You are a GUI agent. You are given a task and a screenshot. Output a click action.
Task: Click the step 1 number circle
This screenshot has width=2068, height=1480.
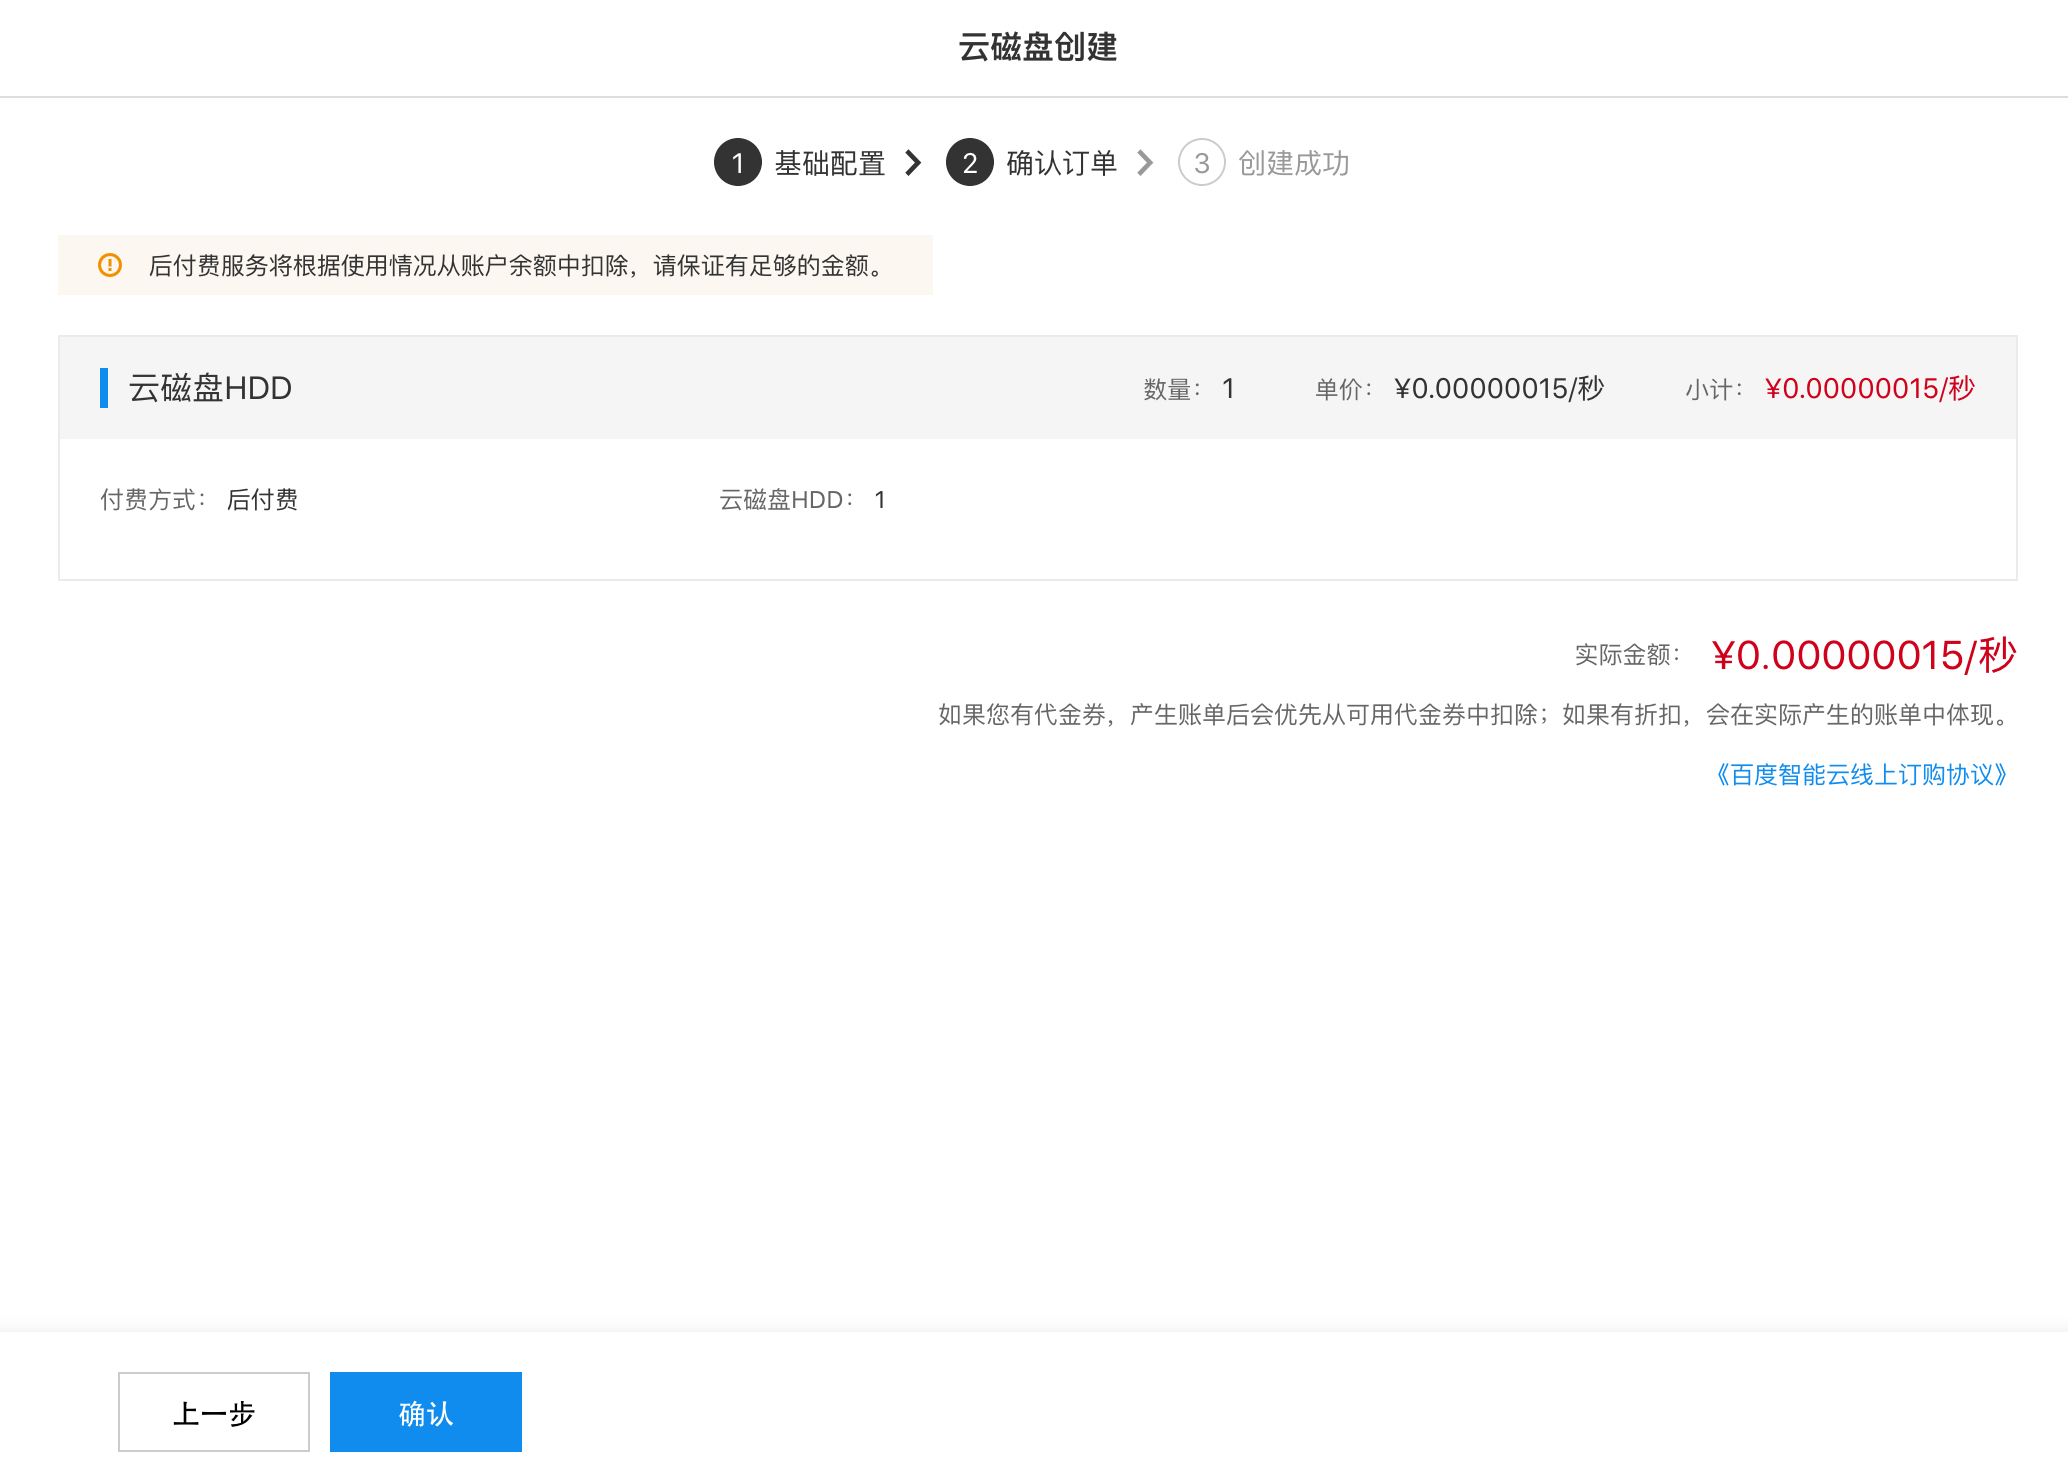[x=738, y=162]
